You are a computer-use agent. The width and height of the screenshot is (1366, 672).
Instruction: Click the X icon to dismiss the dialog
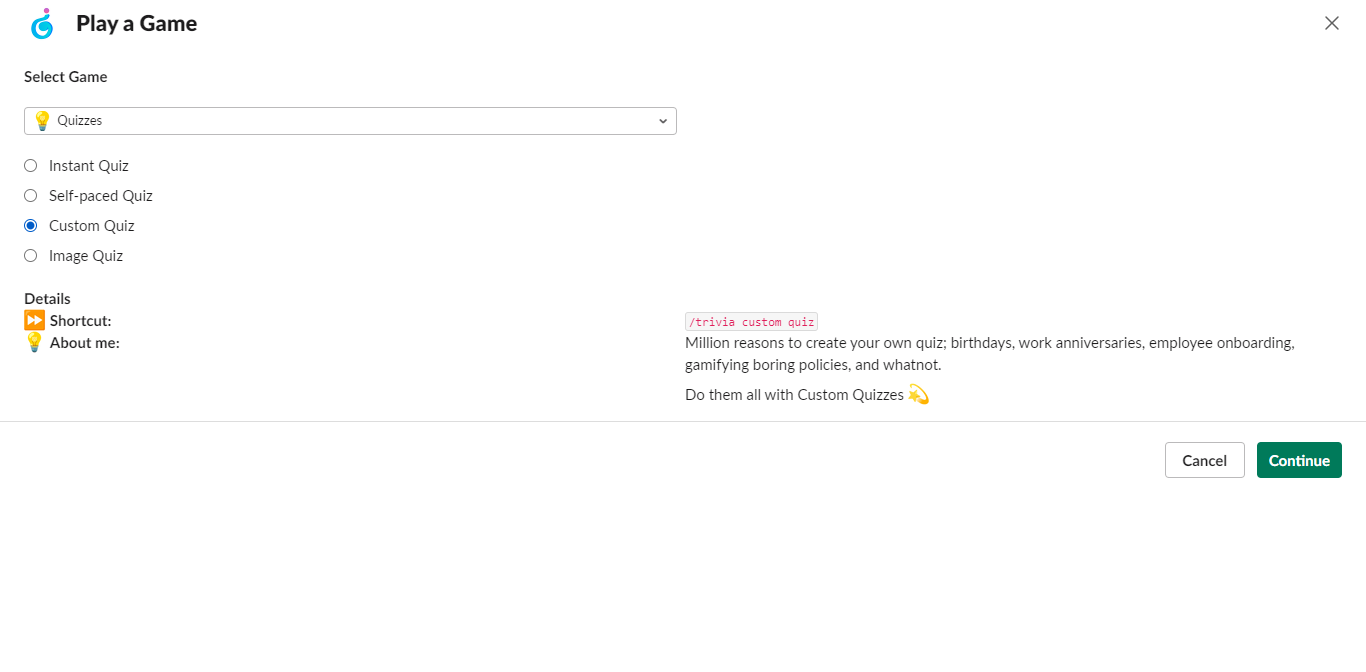[x=1331, y=22]
